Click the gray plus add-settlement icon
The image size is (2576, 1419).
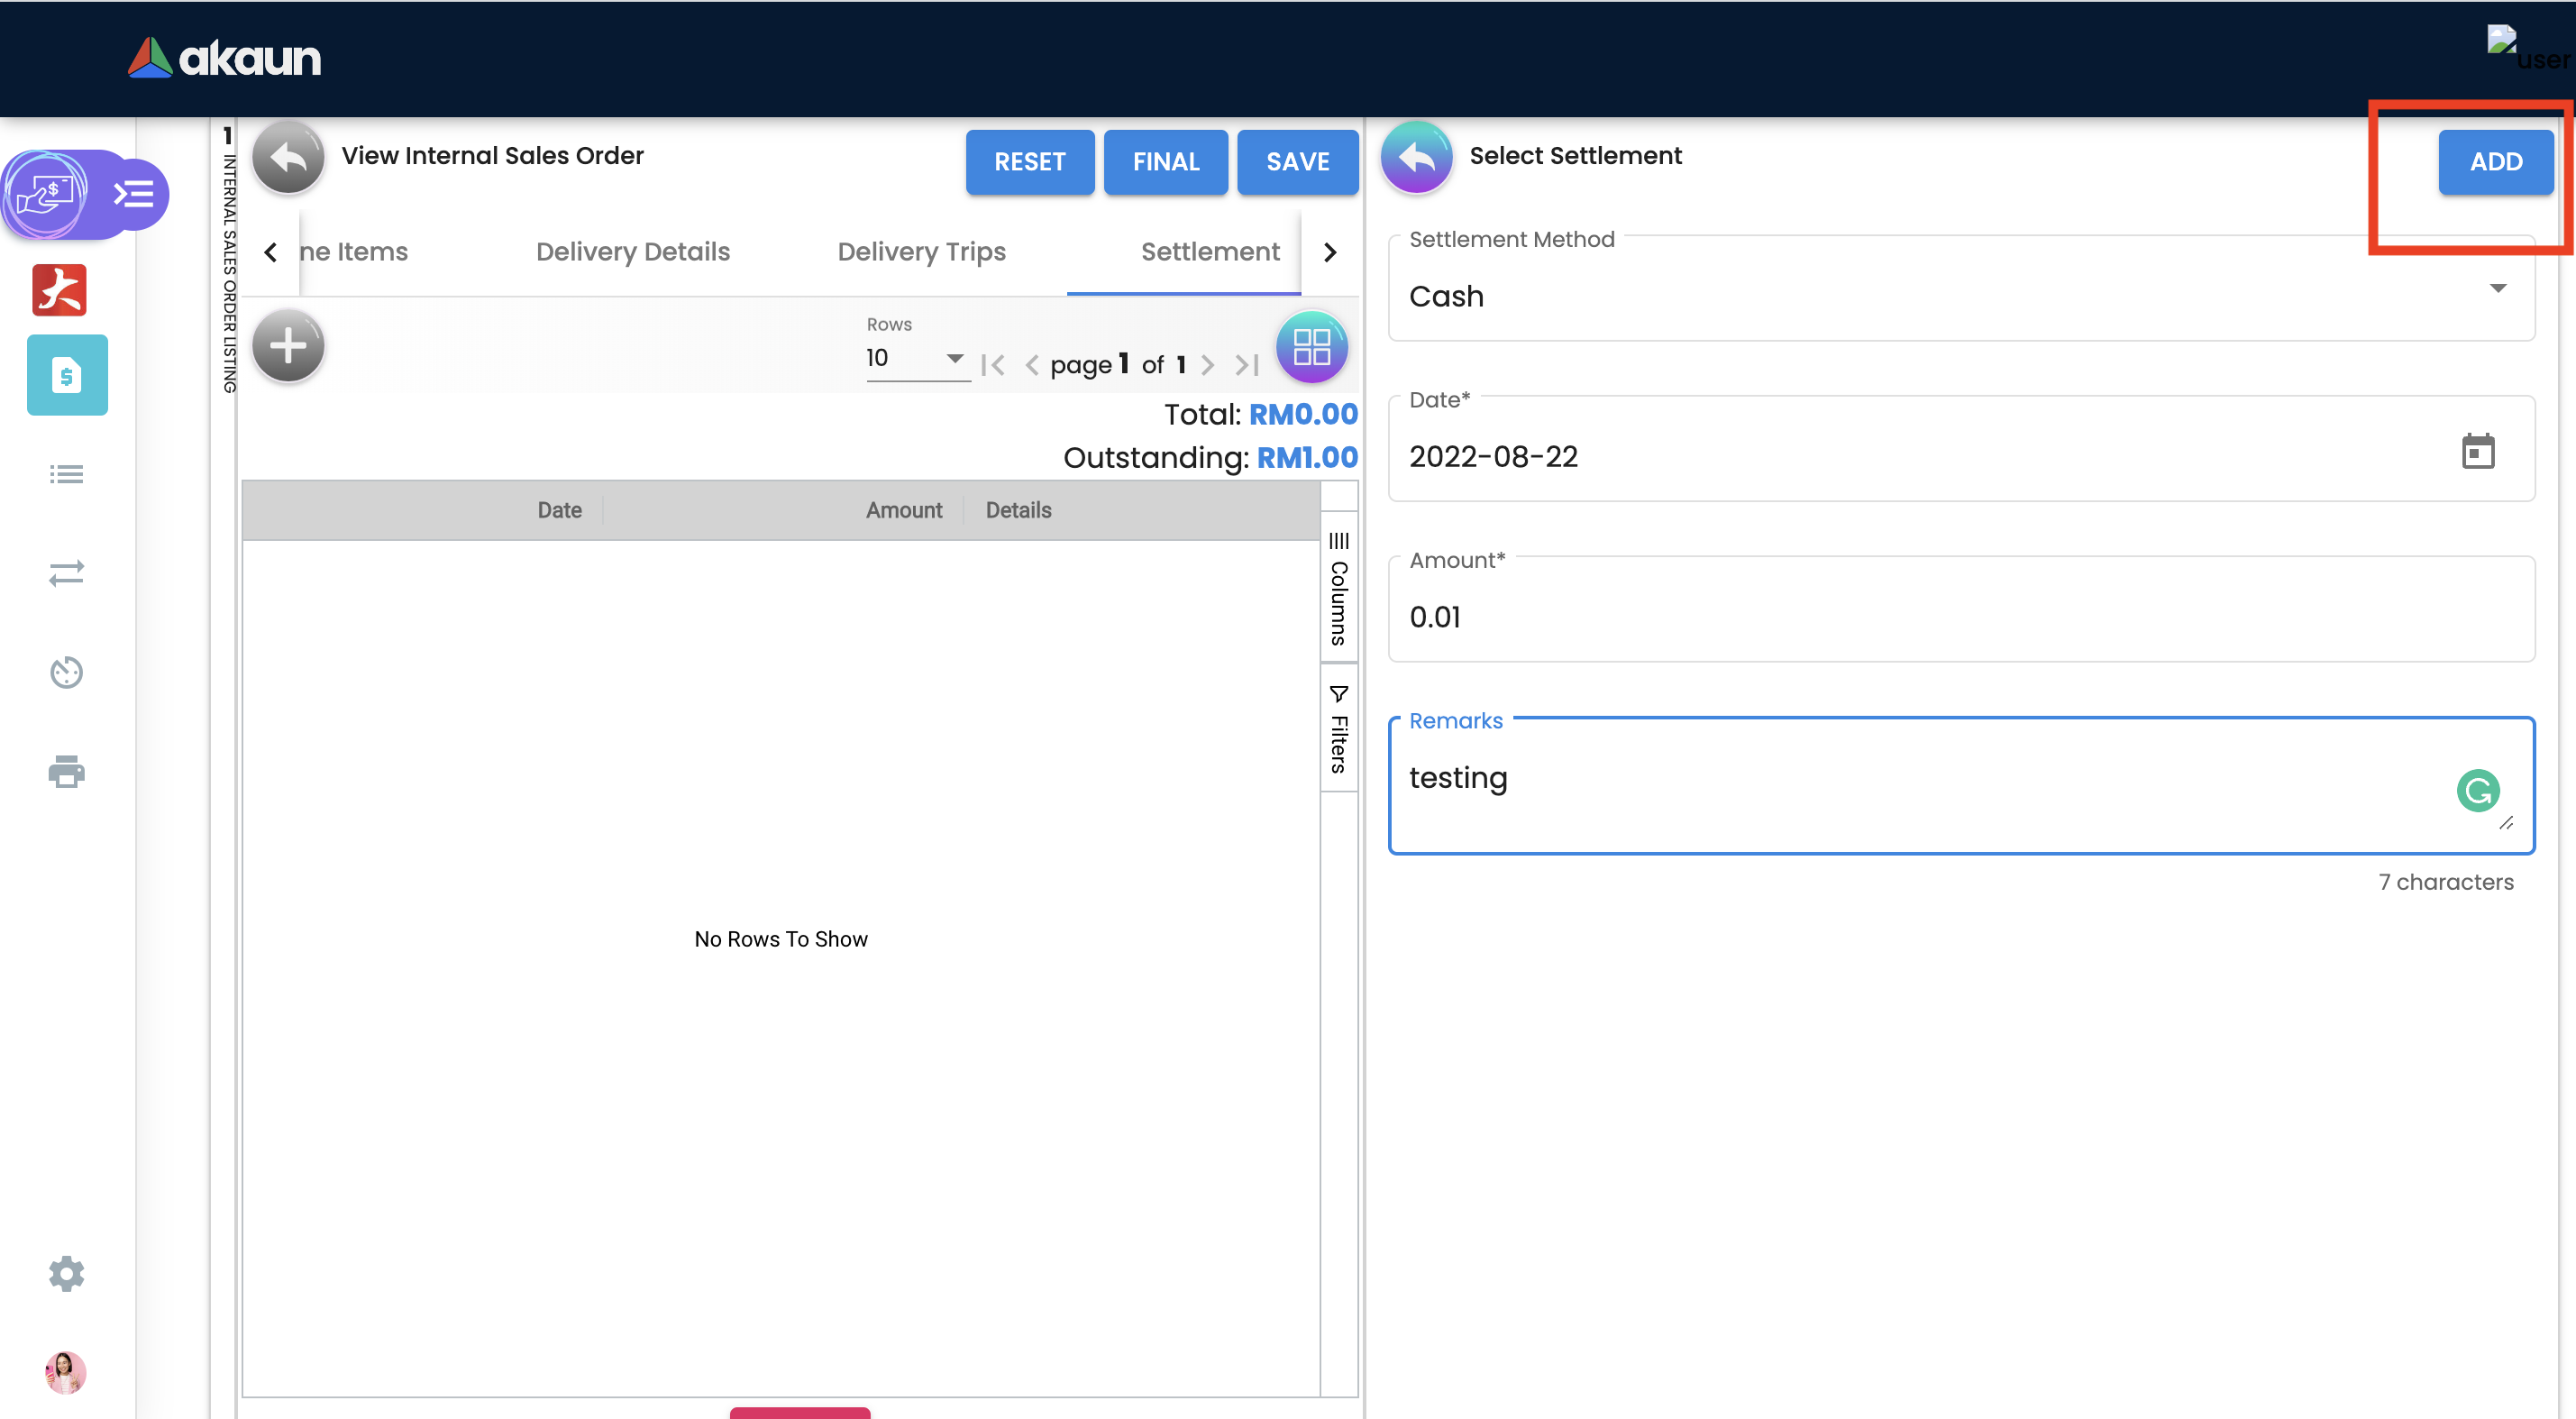point(288,347)
